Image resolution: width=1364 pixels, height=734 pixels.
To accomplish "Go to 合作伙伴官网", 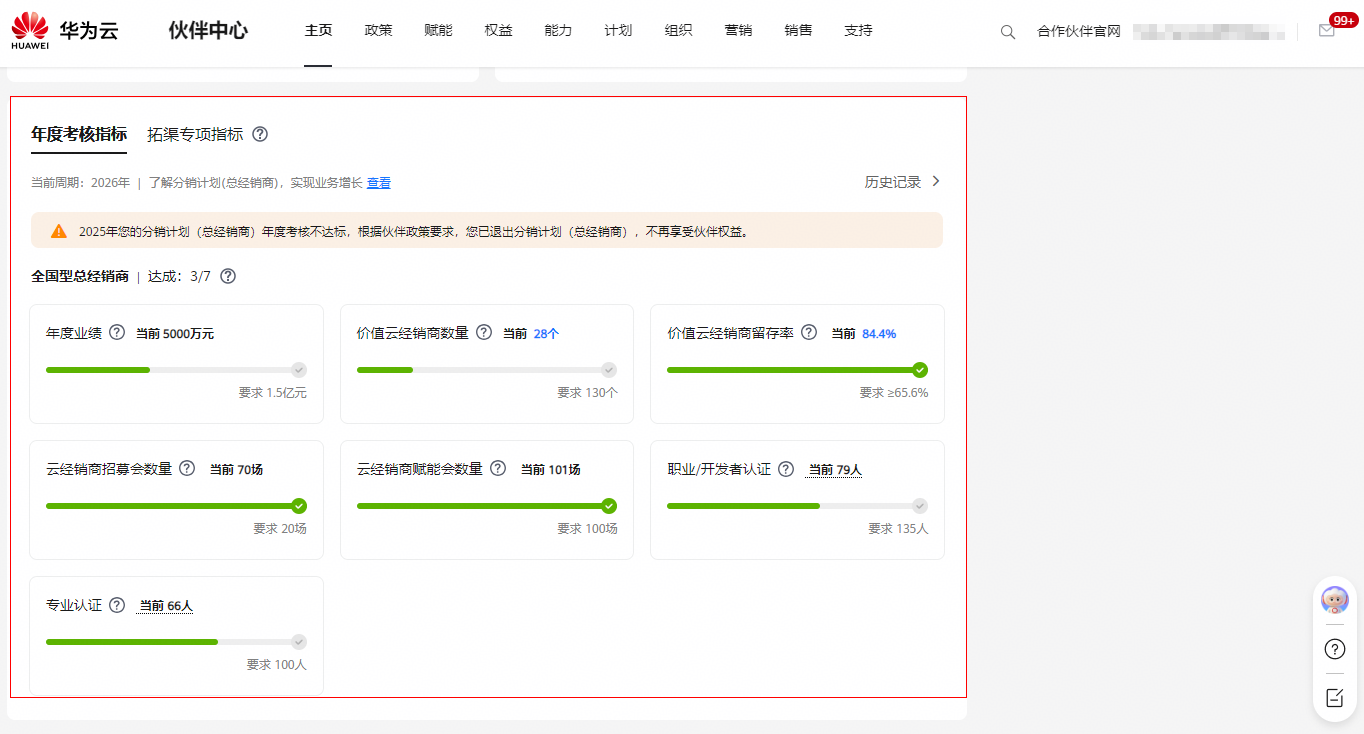I will pyautogui.click(x=1079, y=32).
